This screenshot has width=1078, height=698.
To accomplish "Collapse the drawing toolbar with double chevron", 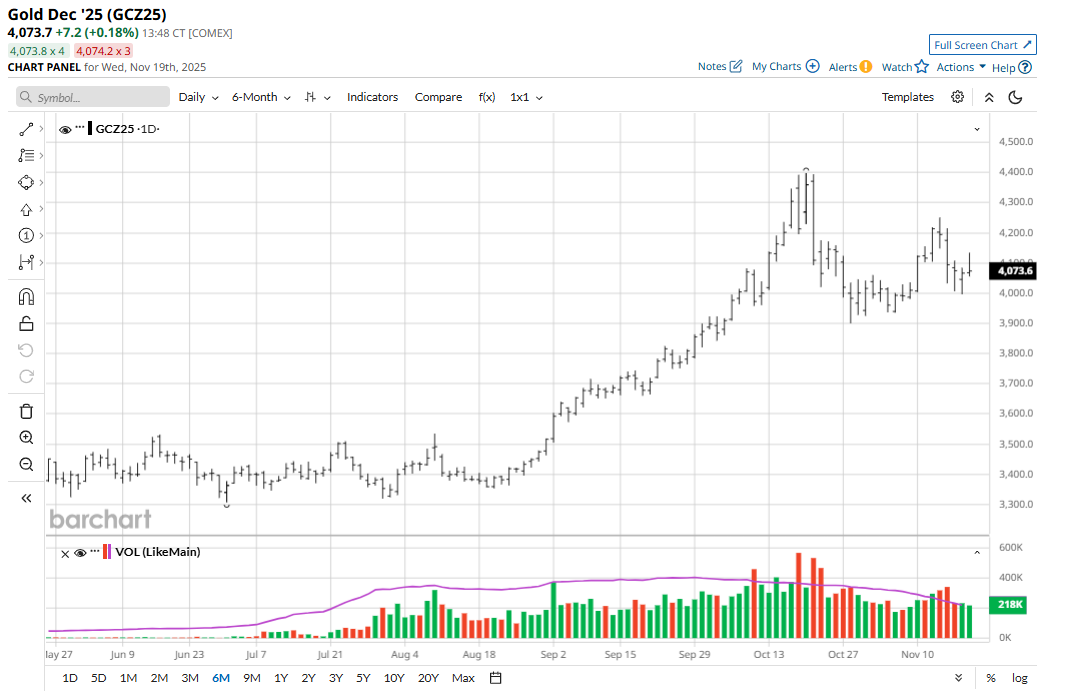I will 26,498.
